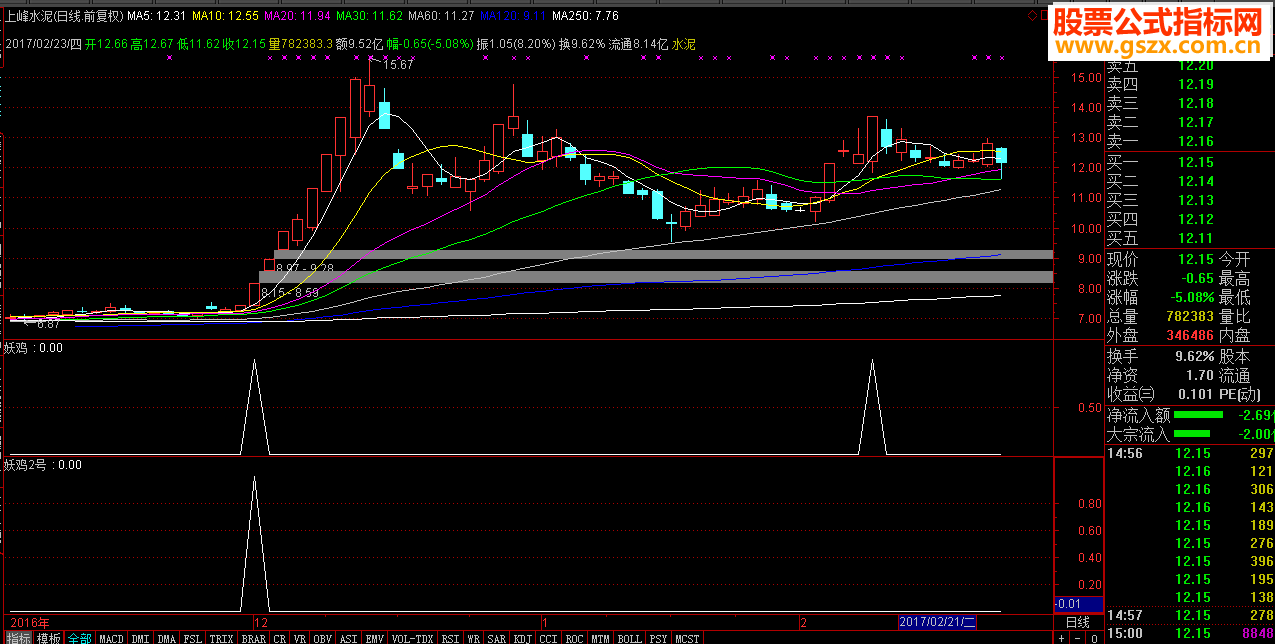
Task: Click the 净流入额 green bar
Action: [x=1198, y=414]
